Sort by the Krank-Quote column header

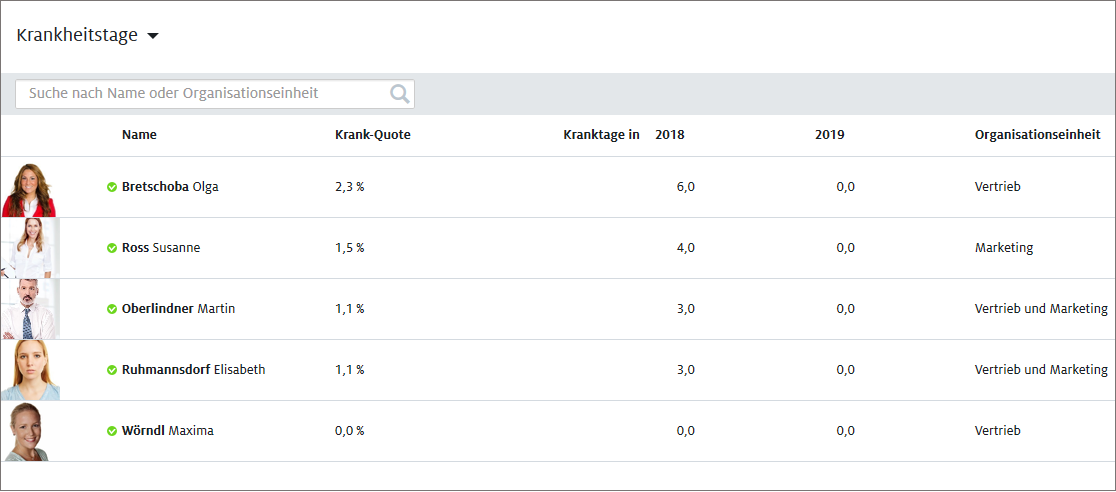[372, 135]
